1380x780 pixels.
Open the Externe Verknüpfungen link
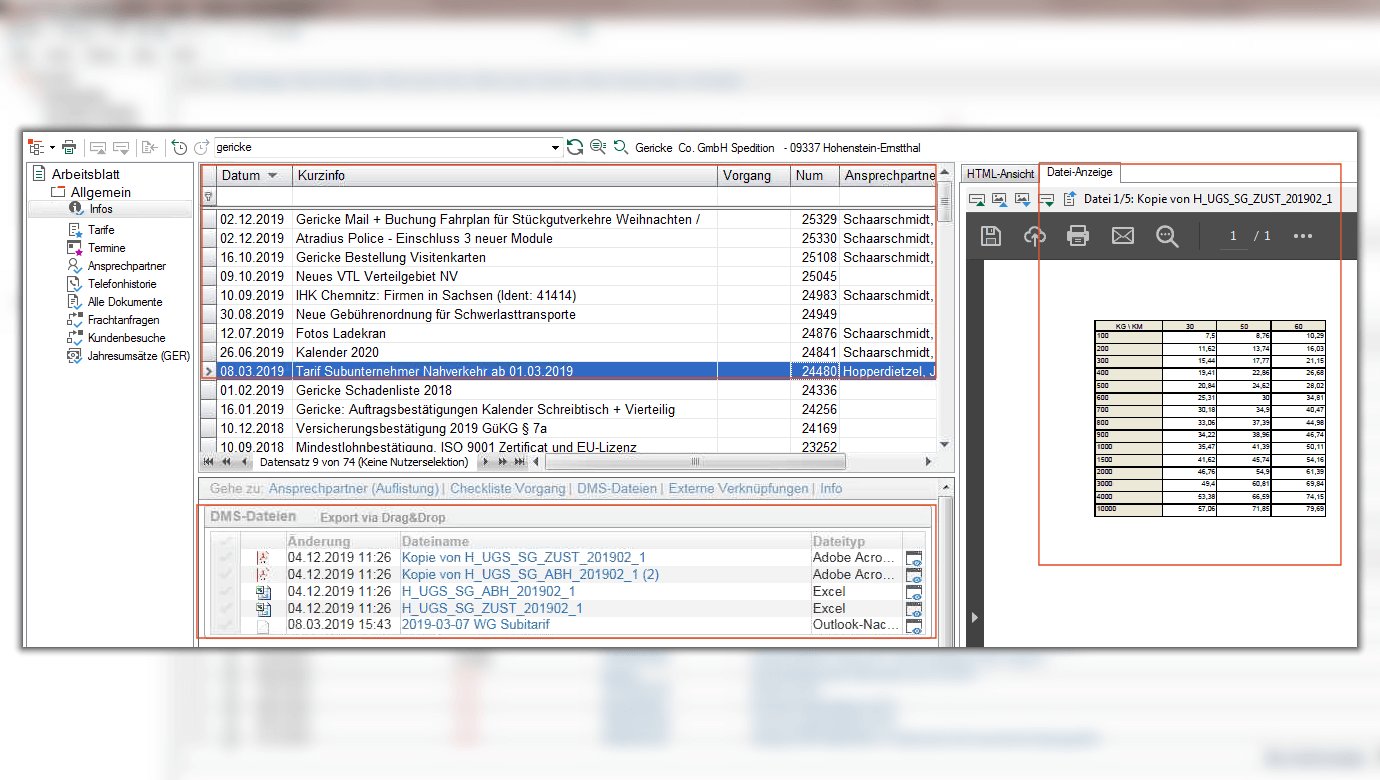738,489
